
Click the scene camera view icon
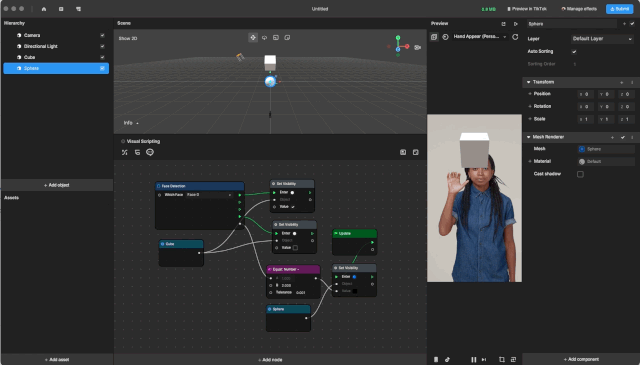pos(418,47)
